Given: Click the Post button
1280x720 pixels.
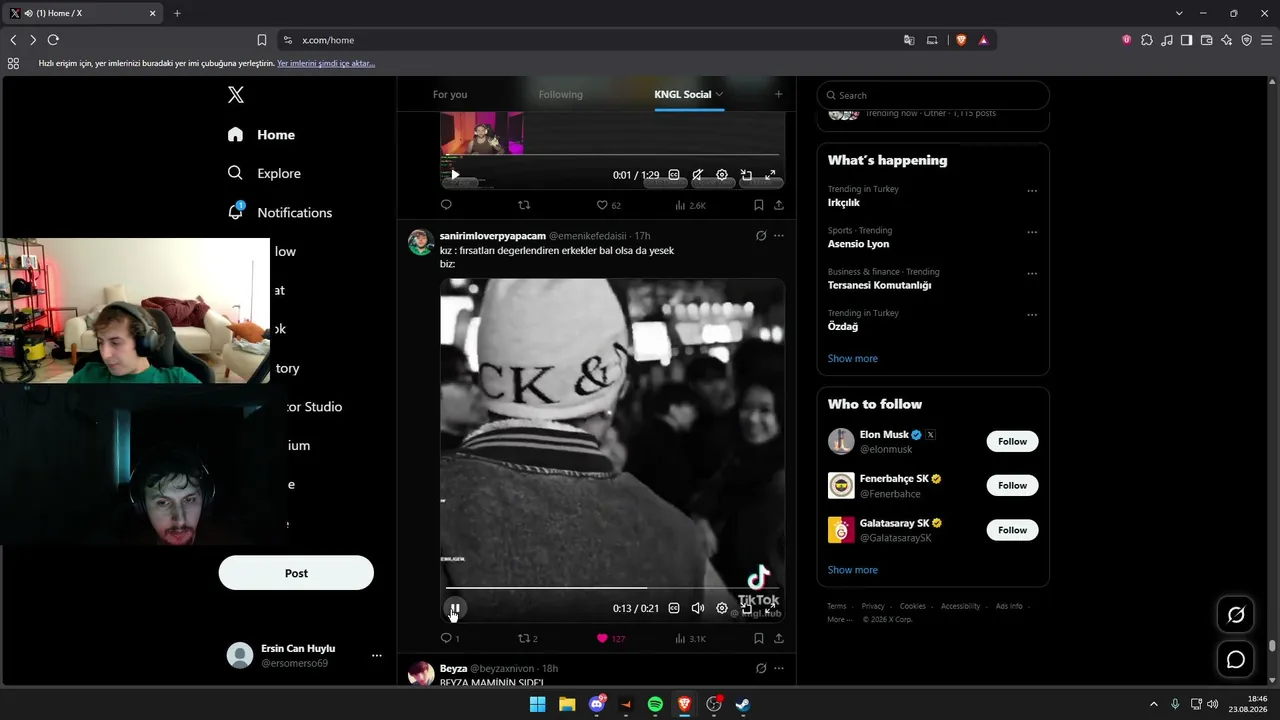Looking at the screenshot, I should coord(296,573).
